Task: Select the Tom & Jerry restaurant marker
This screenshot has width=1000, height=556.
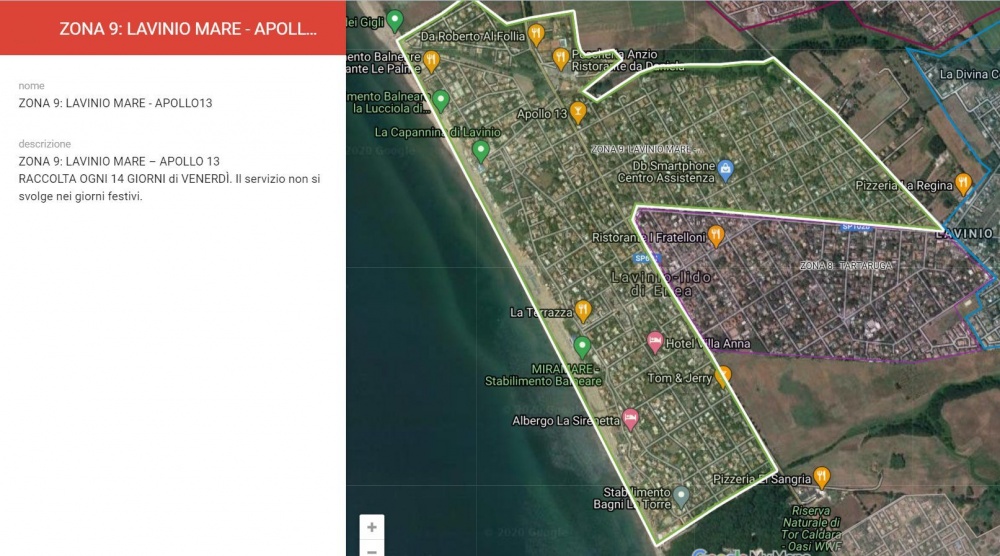Action: pyautogui.click(x=723, y=376)
